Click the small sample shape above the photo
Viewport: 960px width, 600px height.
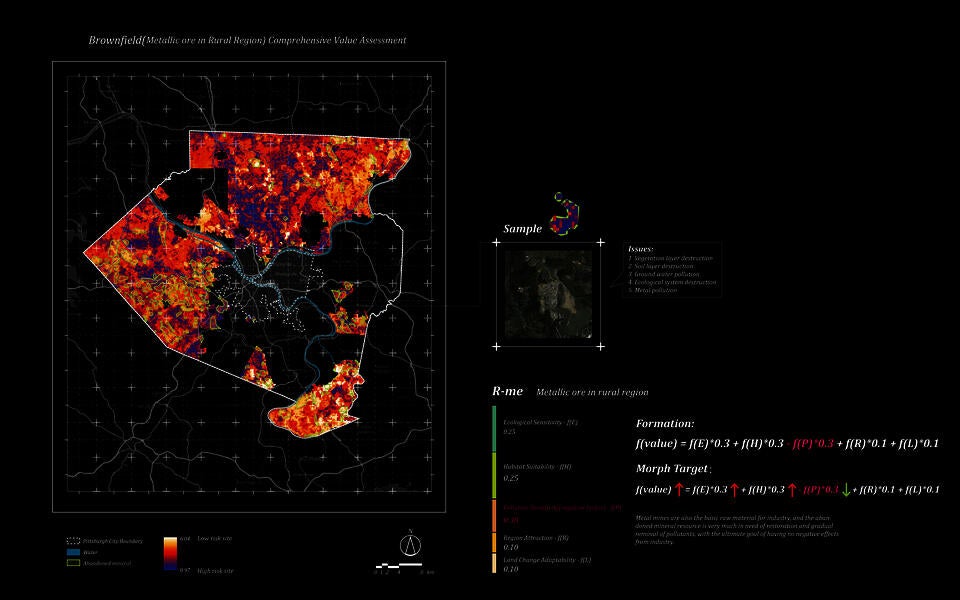(x=564, y=214)
